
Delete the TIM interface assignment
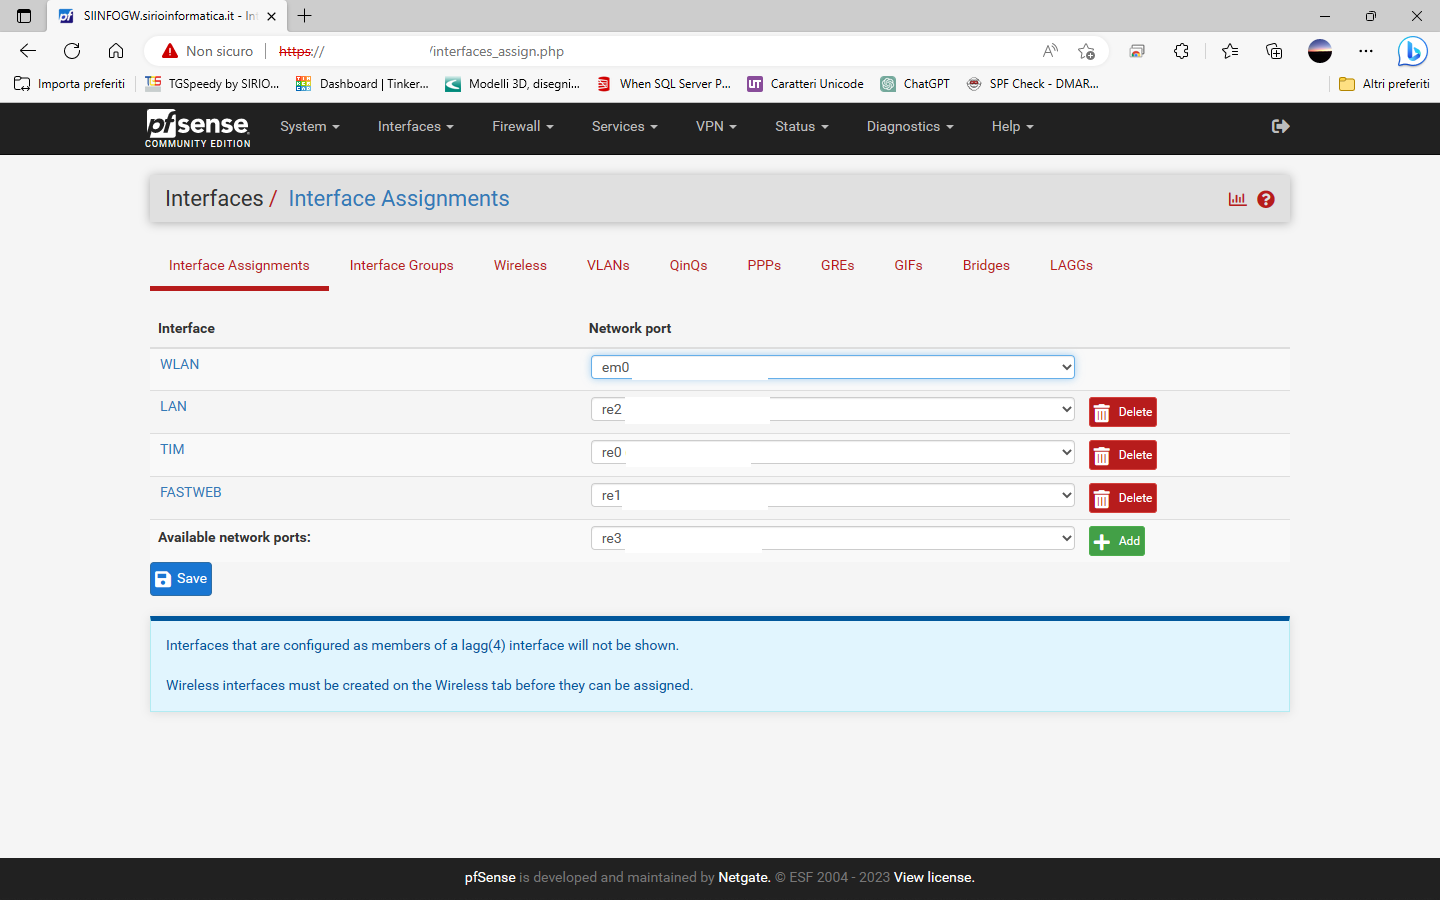[1123, 455]
